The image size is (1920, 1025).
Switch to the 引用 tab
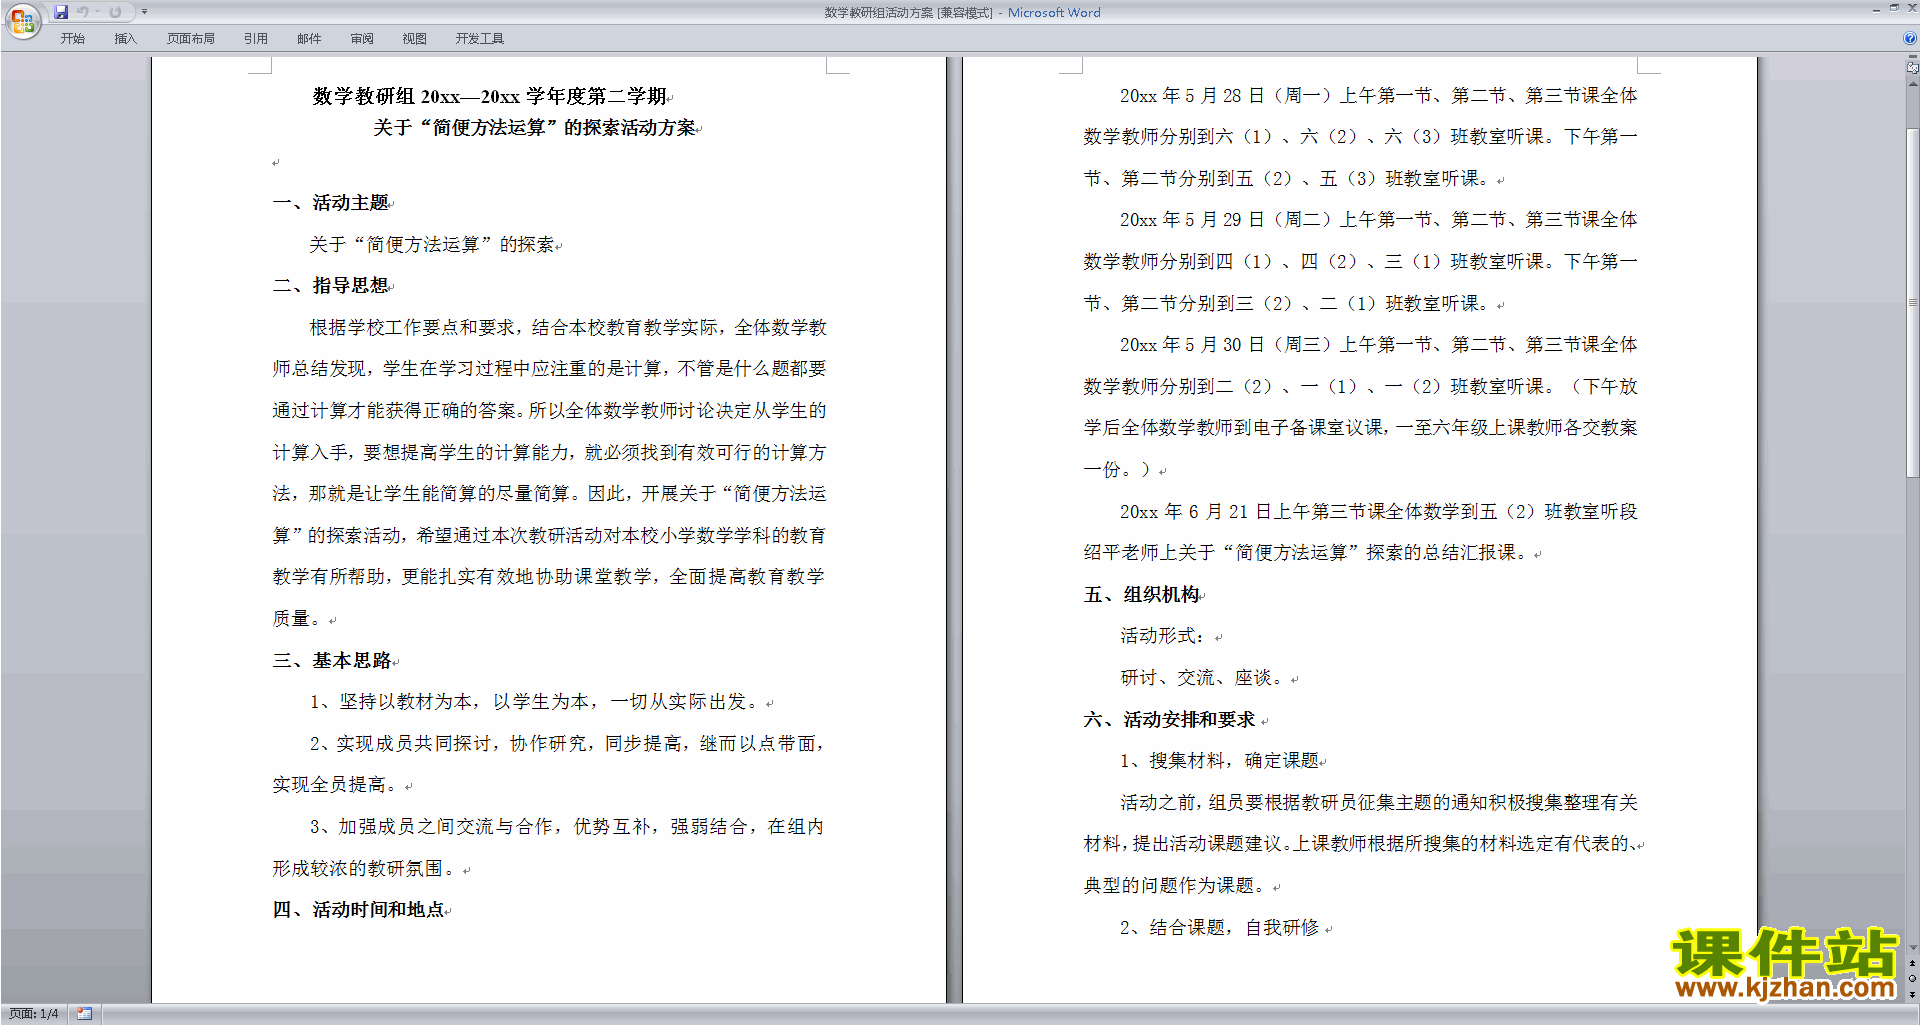click(256, 38)
